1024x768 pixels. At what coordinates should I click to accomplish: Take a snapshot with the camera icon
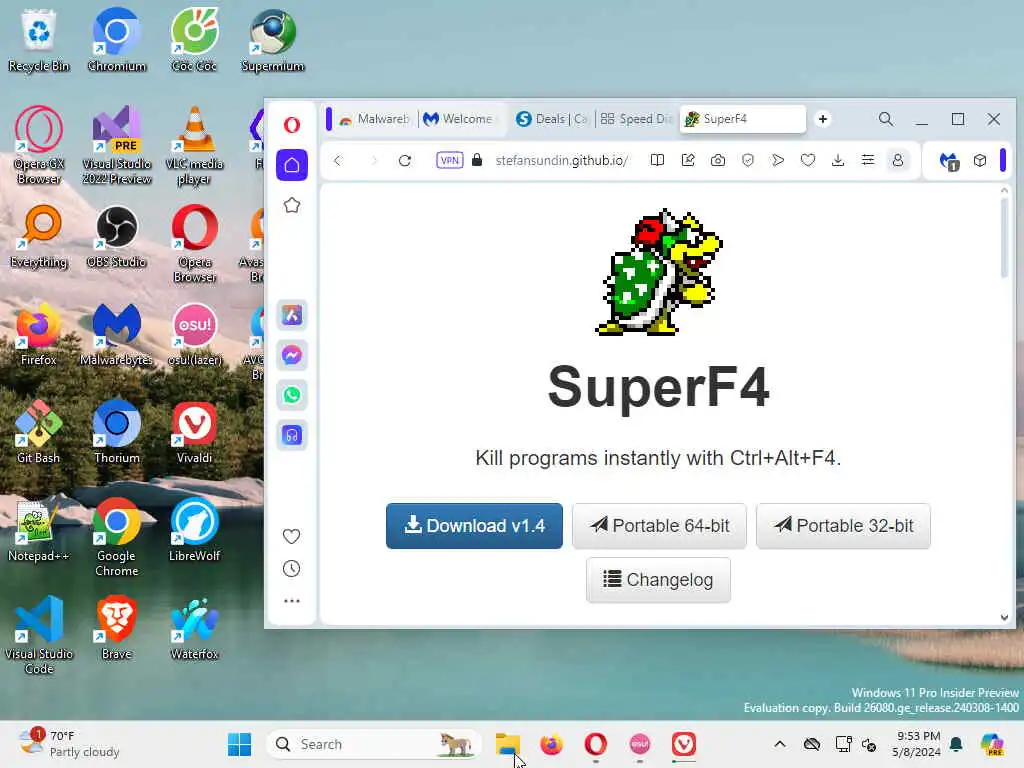tap(718, 161)
